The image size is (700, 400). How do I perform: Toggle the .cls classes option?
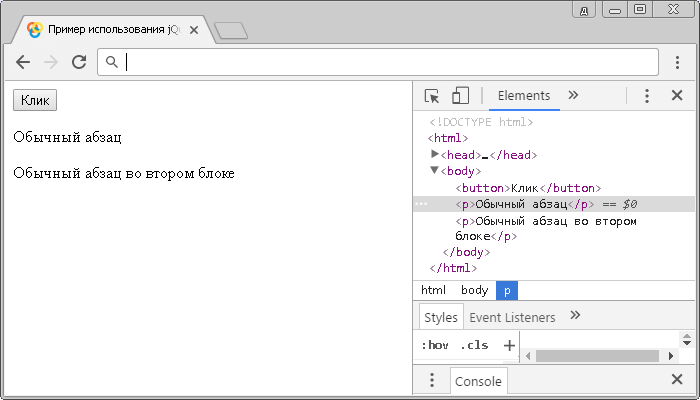(474, 345)
